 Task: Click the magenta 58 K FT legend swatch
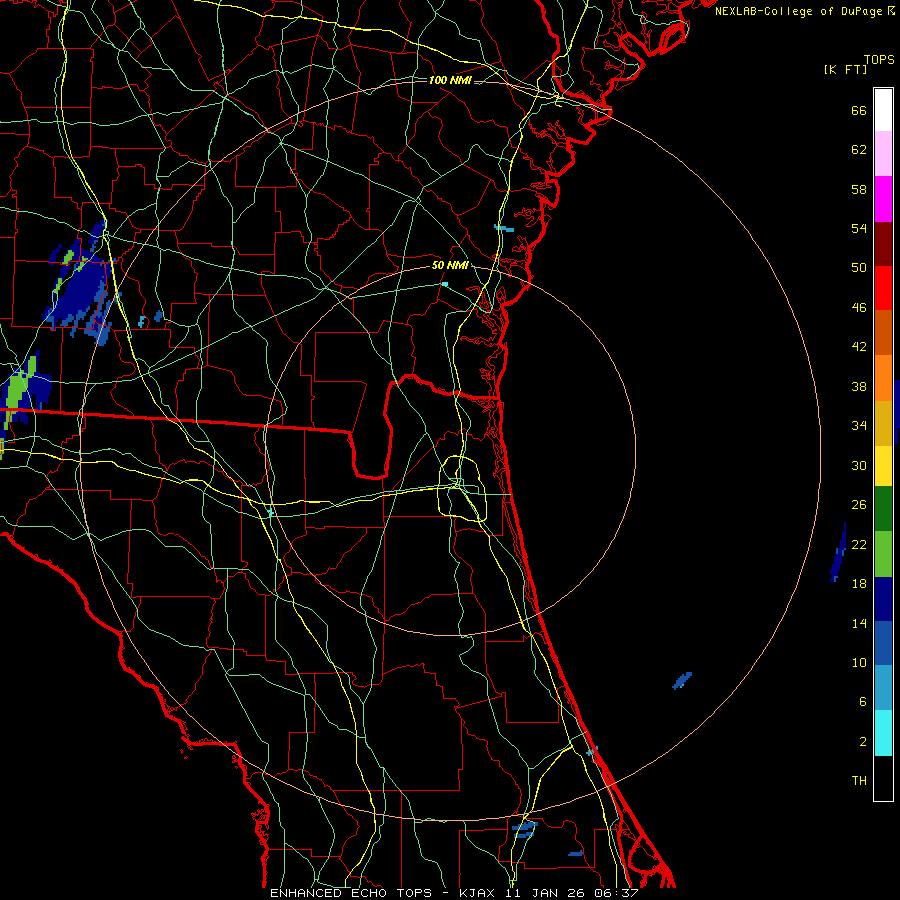click(x=883, y=199)
